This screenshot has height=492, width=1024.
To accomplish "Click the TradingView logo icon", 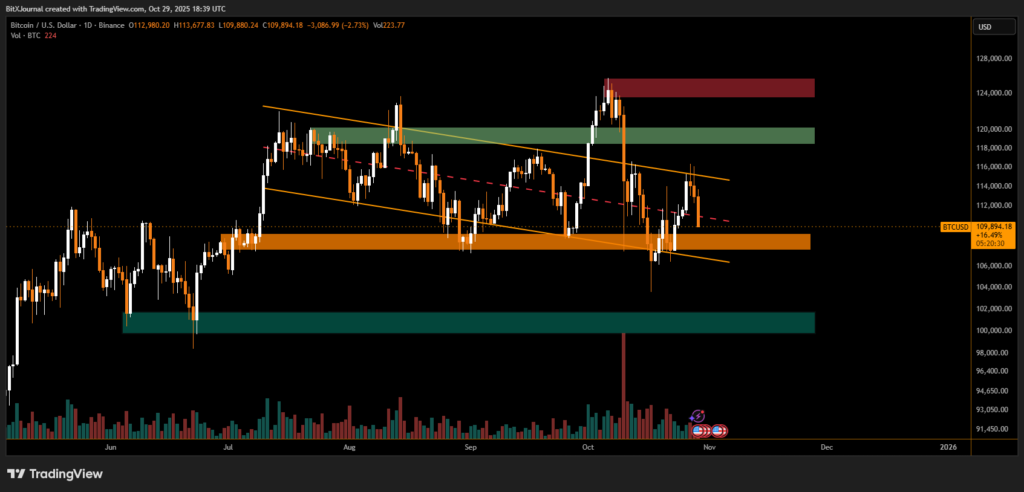I will point(15,474).
